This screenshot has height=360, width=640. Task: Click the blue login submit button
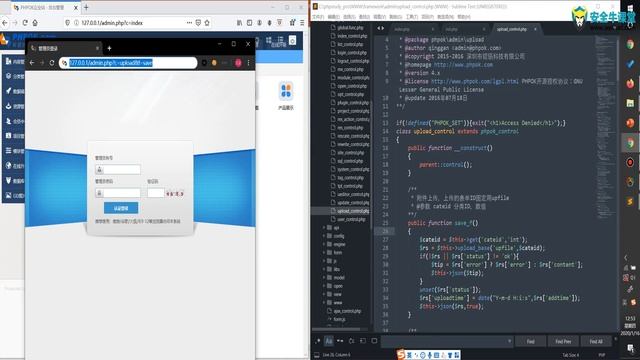click(x=121, y=208)
